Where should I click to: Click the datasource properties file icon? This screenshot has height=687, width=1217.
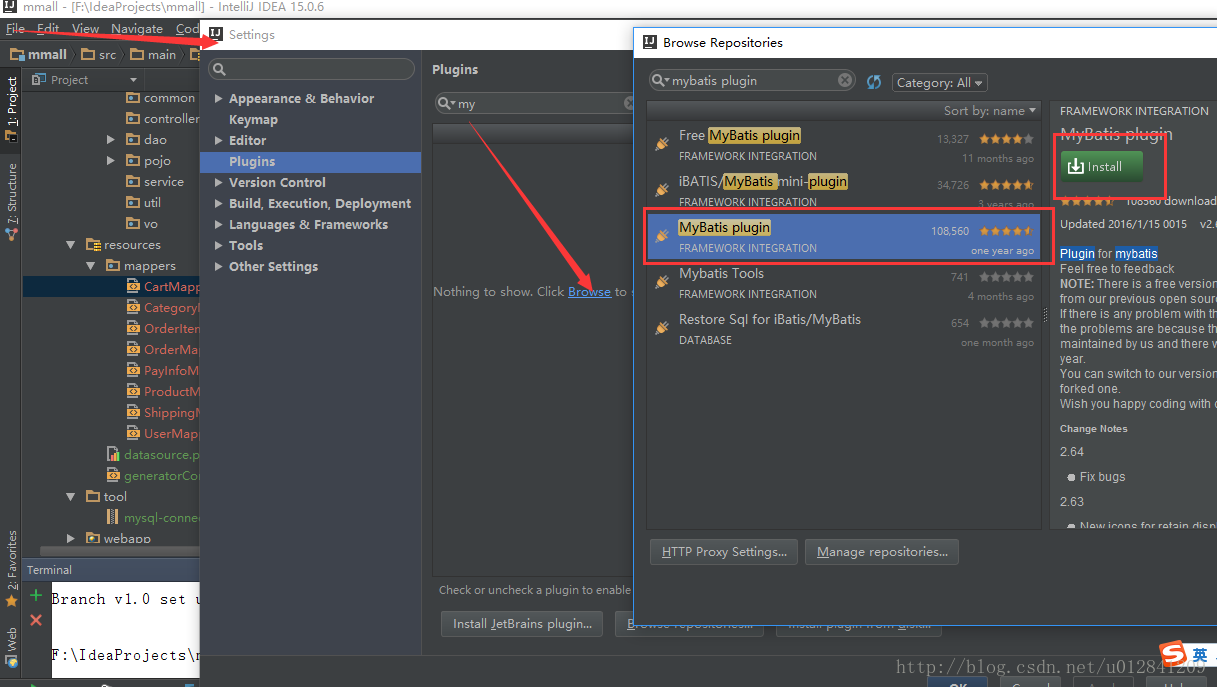(x=114, y=455)
